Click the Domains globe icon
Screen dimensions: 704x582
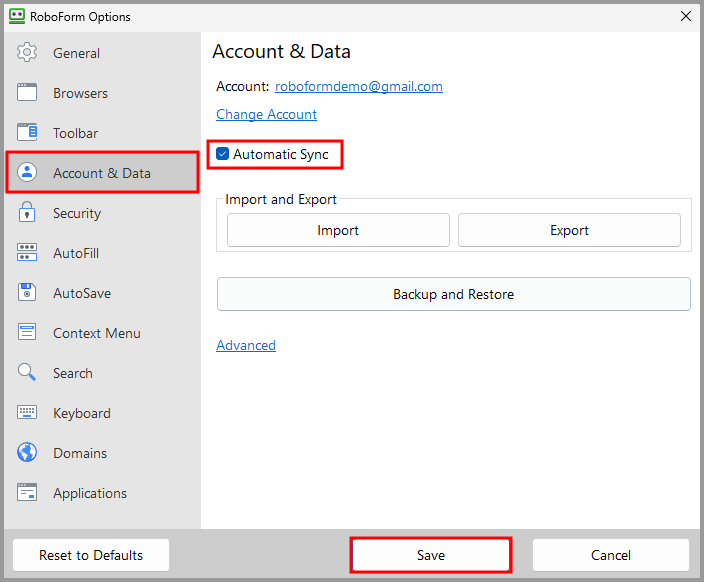pos(27,452)
